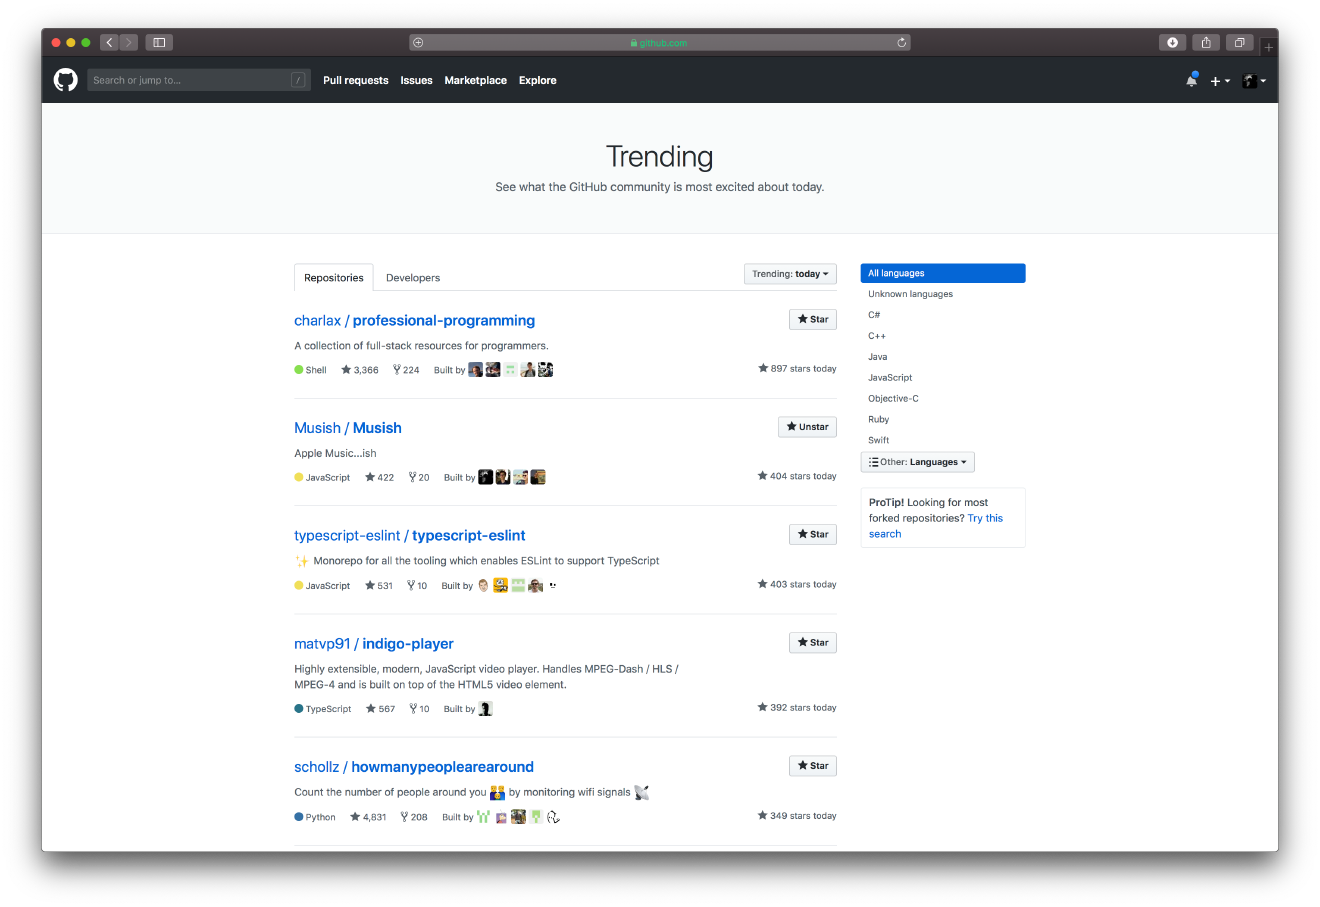The image size is (1320, 907).
Task: Expand the Other: Languages dropdown
Action: (917, 461)
